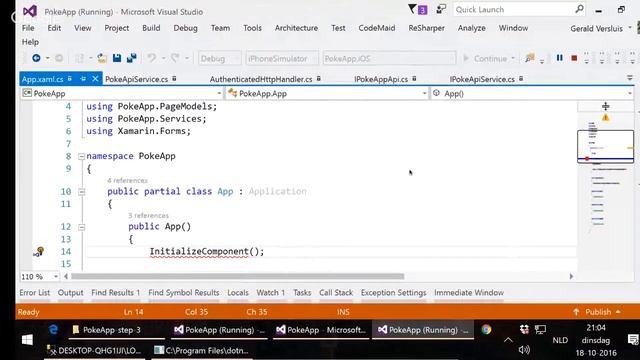Show hidden tray icons chevron
Screen dimensions: 640x360
(508, 340)
